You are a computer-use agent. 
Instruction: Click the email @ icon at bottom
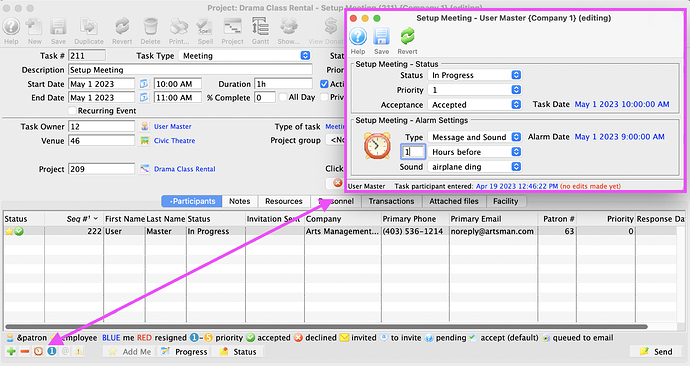click(65, 351)
